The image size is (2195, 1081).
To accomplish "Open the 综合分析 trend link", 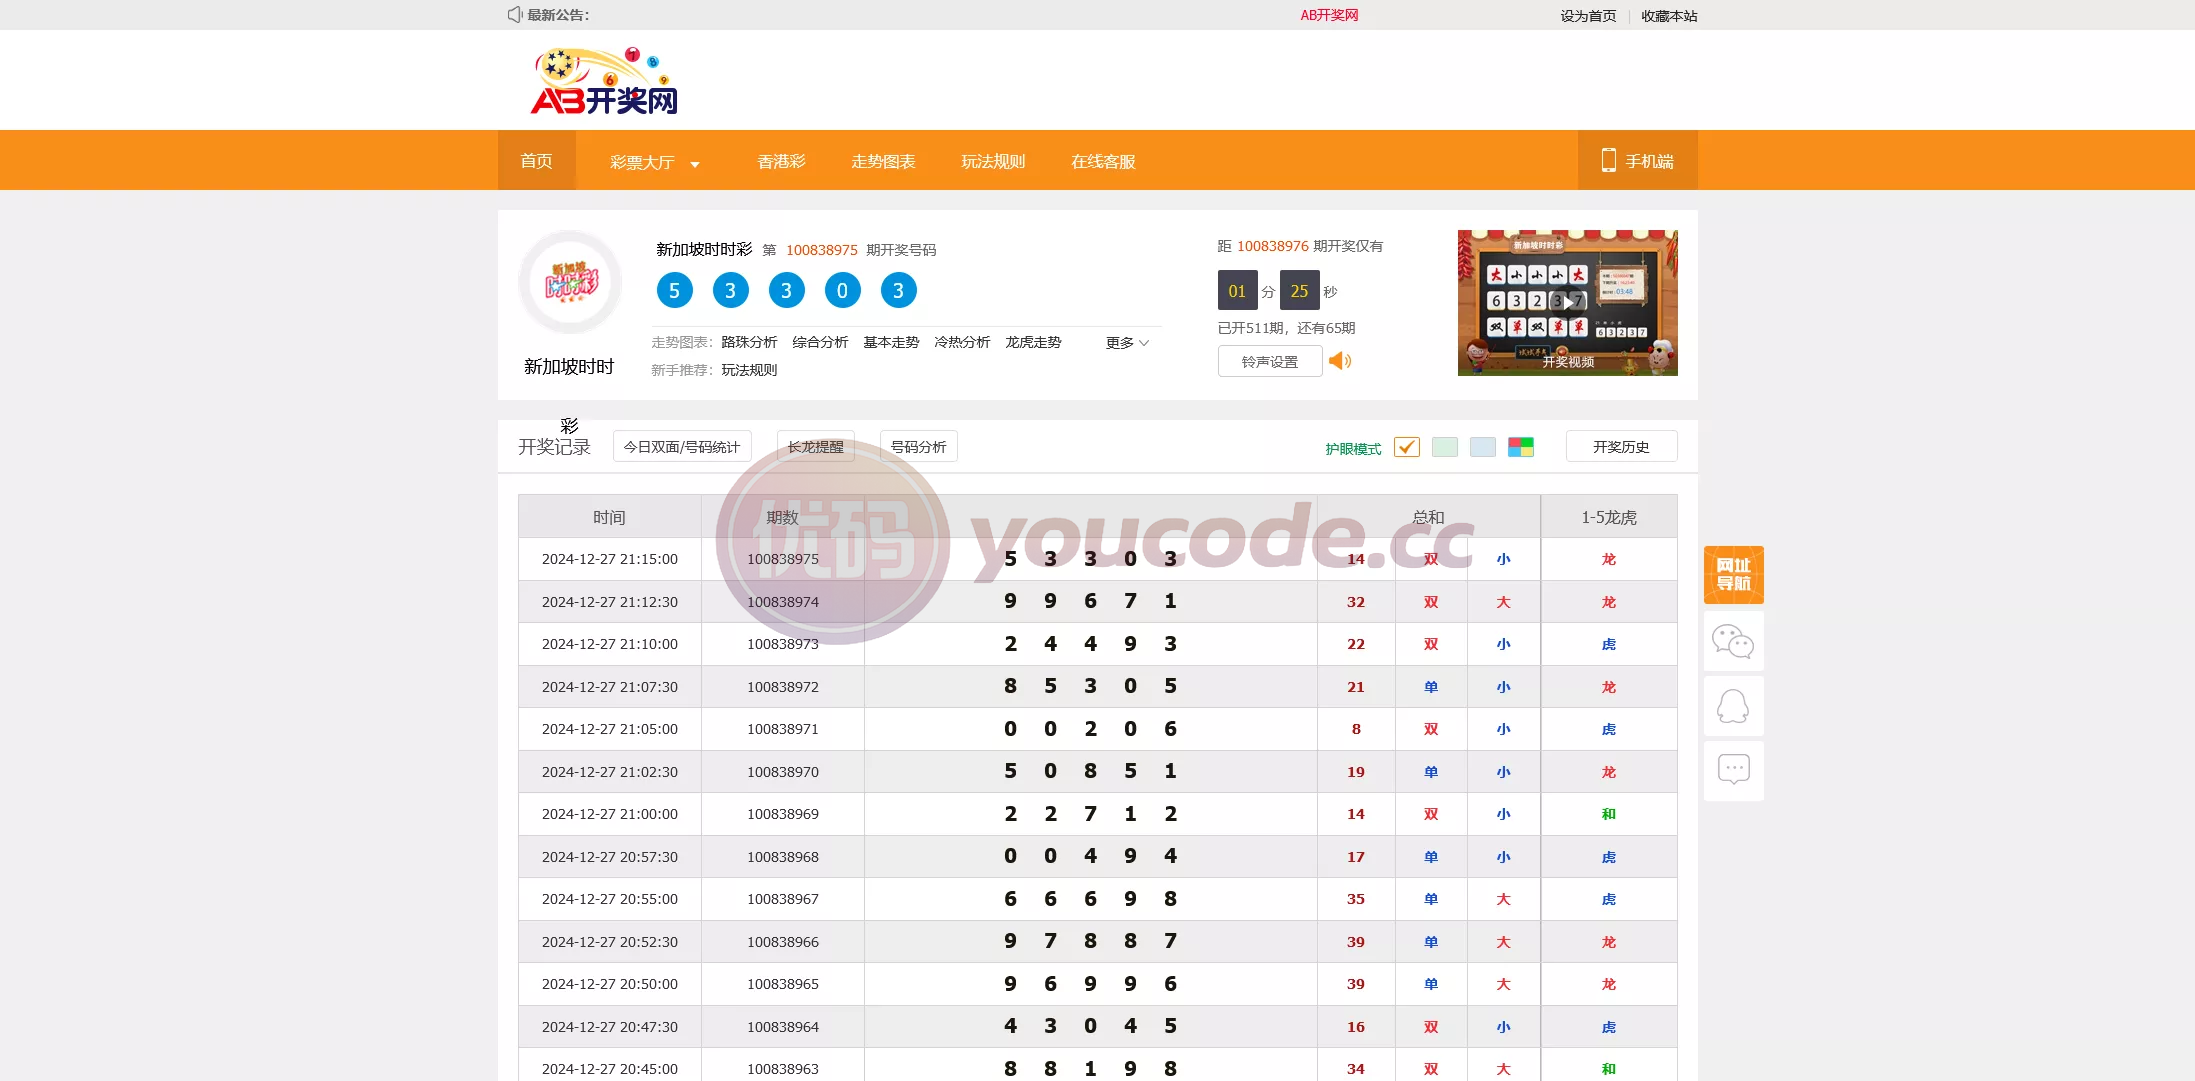I will 820,342.
